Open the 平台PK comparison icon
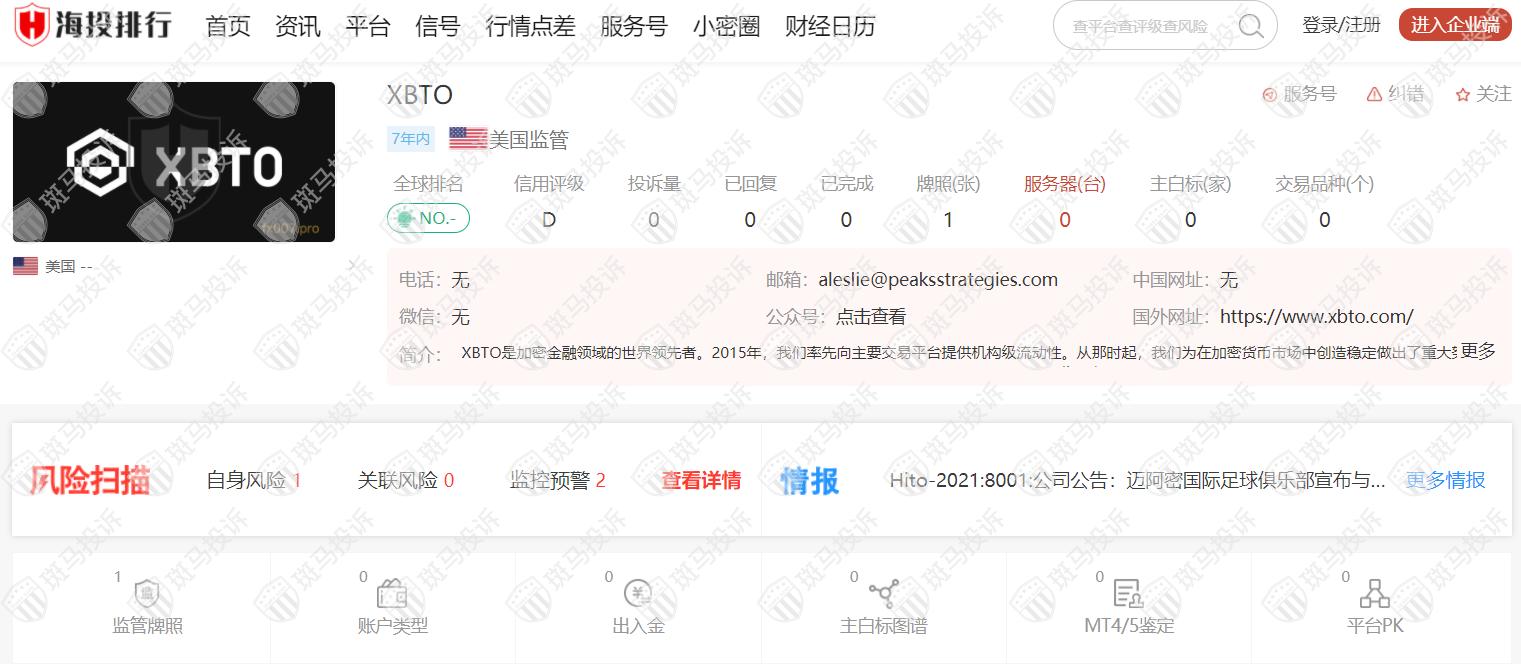This screenshot has width=1521, height=664. [1375, 594]
